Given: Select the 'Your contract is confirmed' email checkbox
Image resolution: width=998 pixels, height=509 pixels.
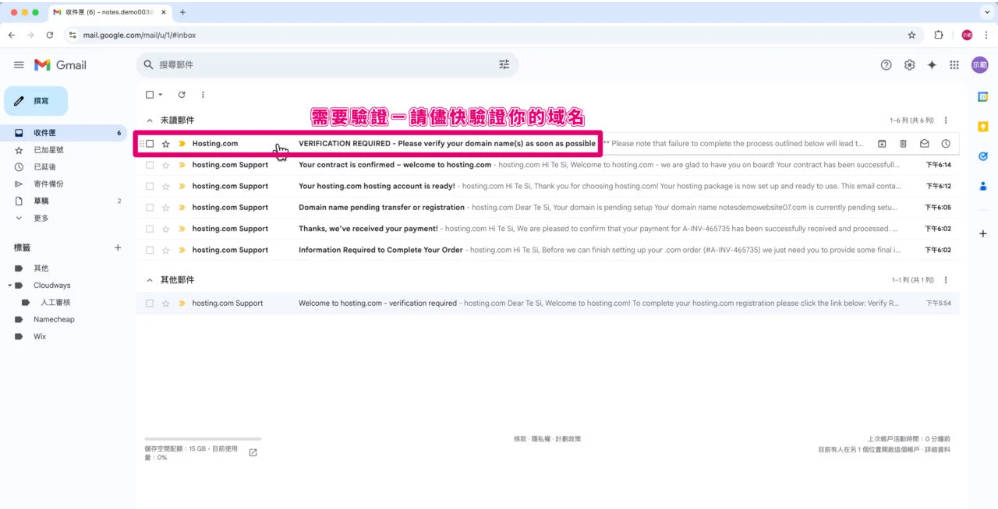Looking at the screenshot, I should pyautogui.click(x=150, y=165).
